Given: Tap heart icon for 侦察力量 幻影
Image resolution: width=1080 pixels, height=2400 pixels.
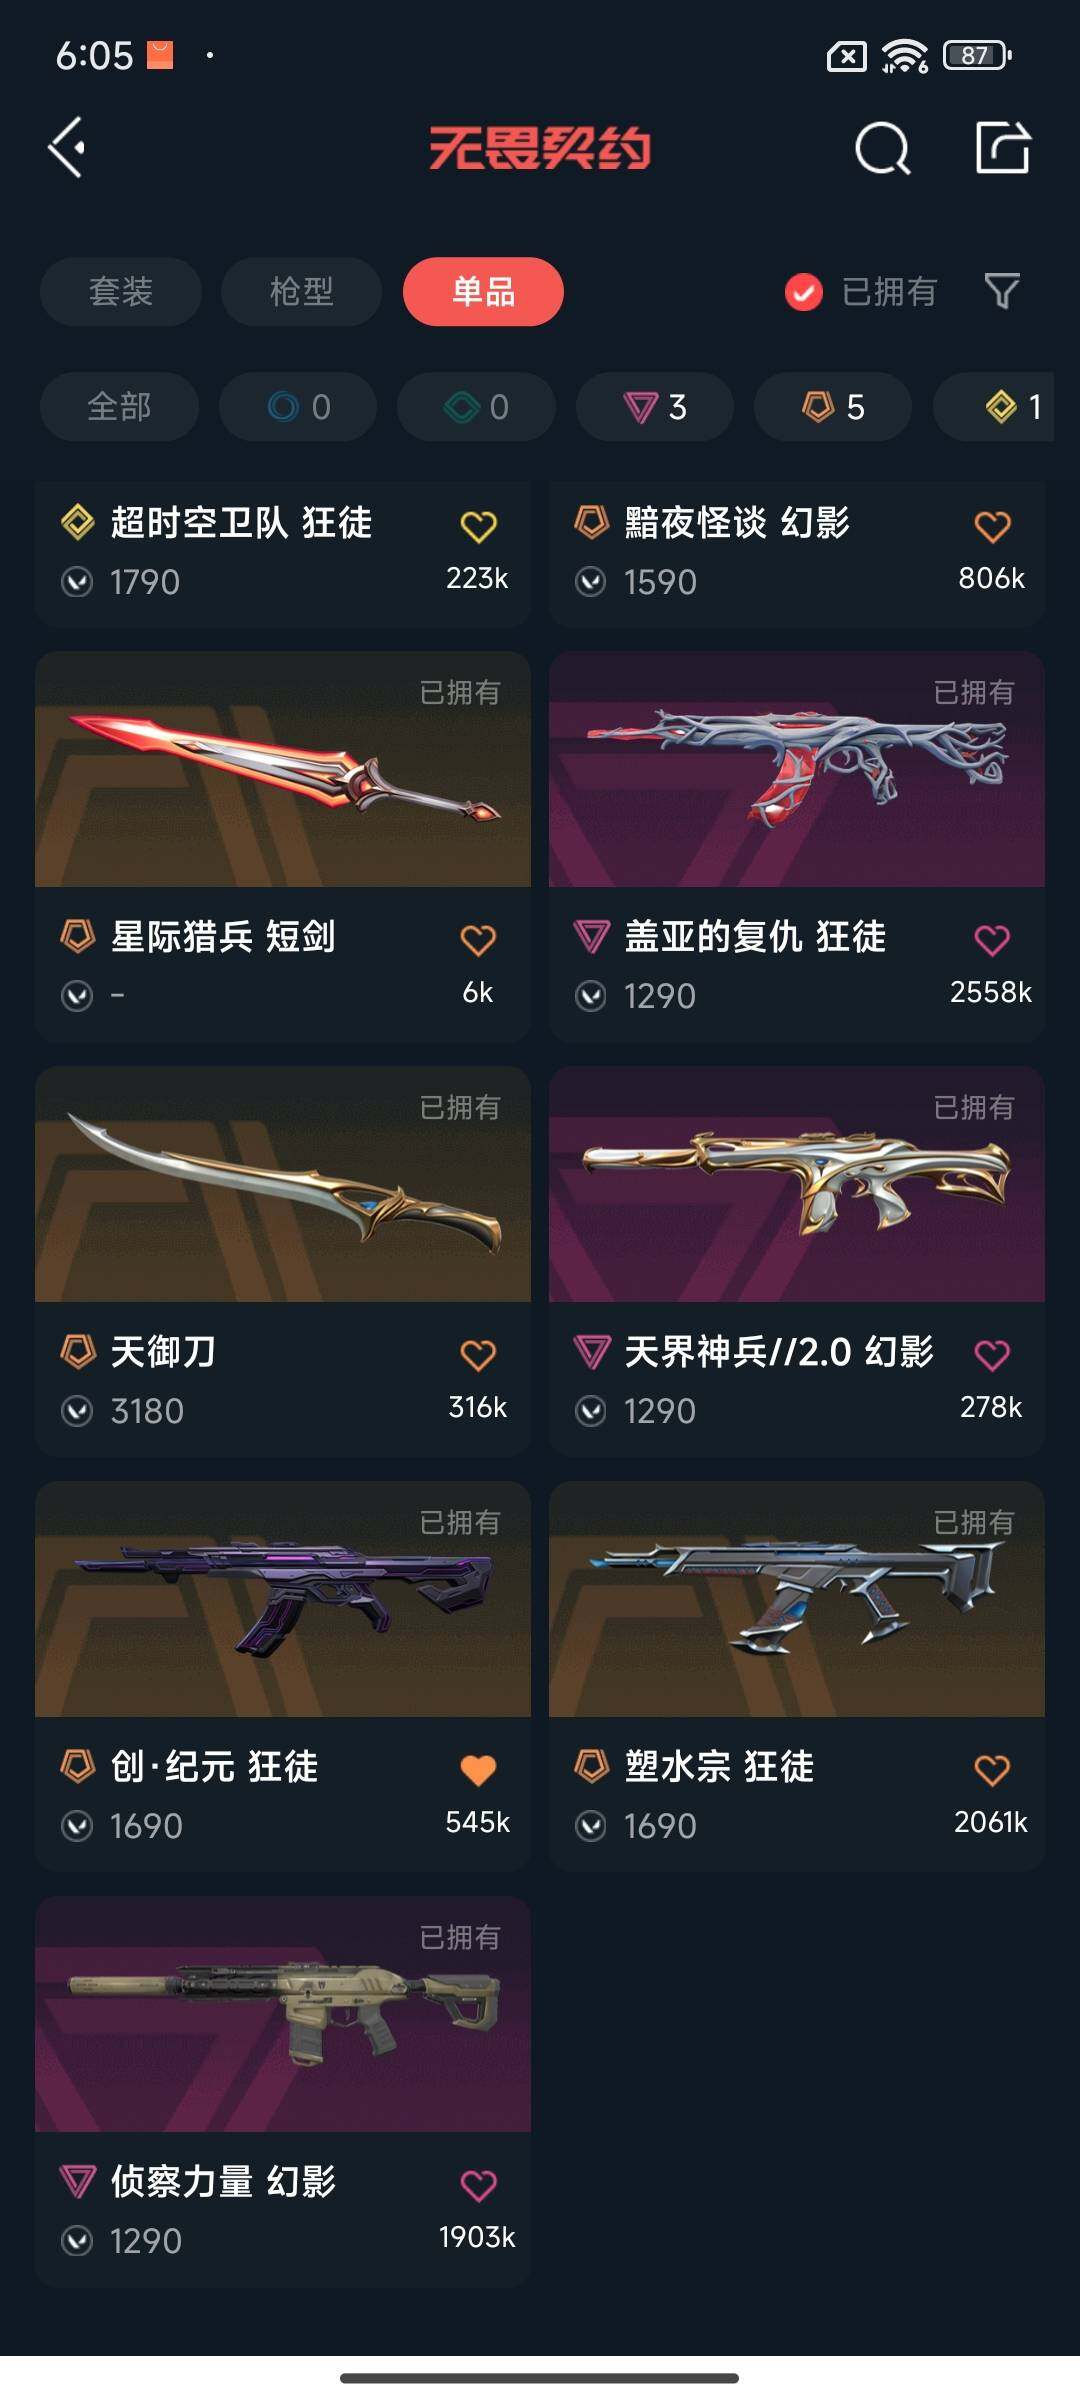Looking at the screenshot, I should [x=478, y=2185].
